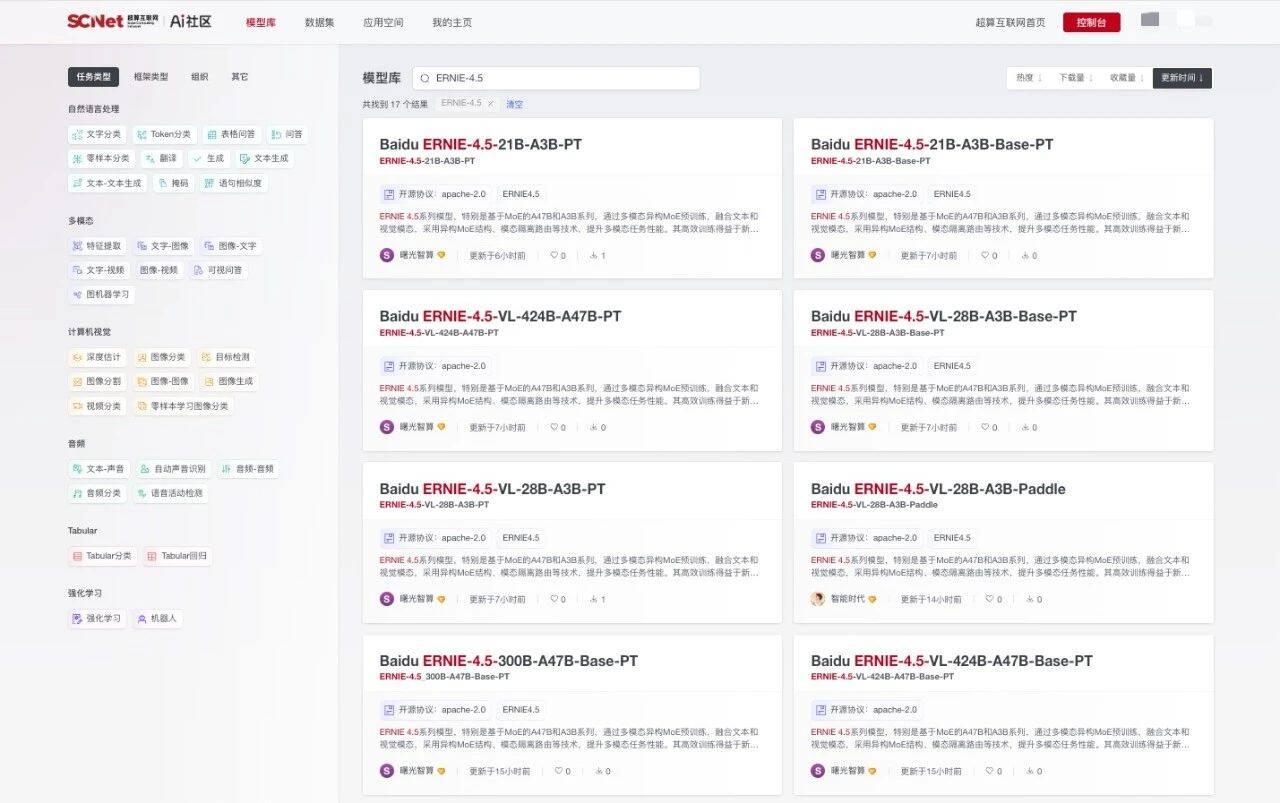Select the 掩码 task tag
The image size is (1280, 803).
coord(173,183)
